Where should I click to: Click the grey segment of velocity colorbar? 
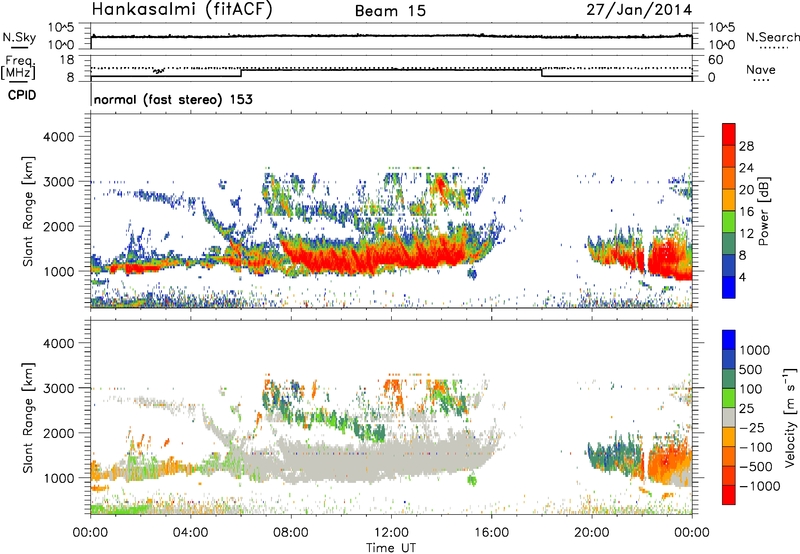tap(729, 417)
